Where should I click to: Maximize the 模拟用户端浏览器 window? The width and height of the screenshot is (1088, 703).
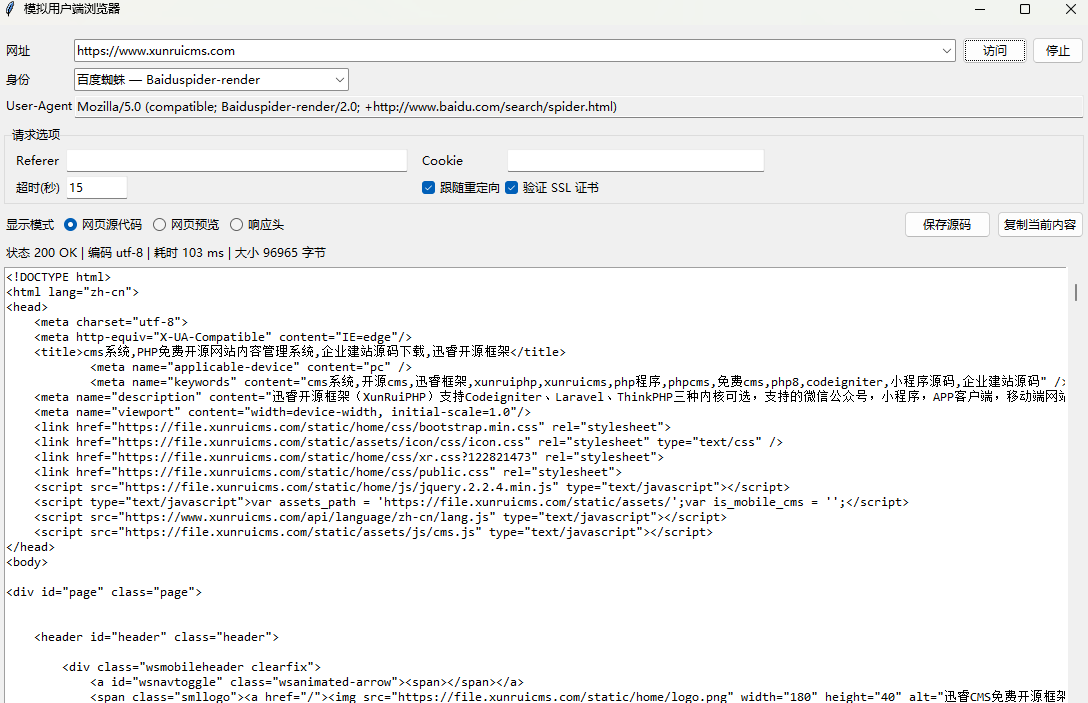(x=1025, y=9)
